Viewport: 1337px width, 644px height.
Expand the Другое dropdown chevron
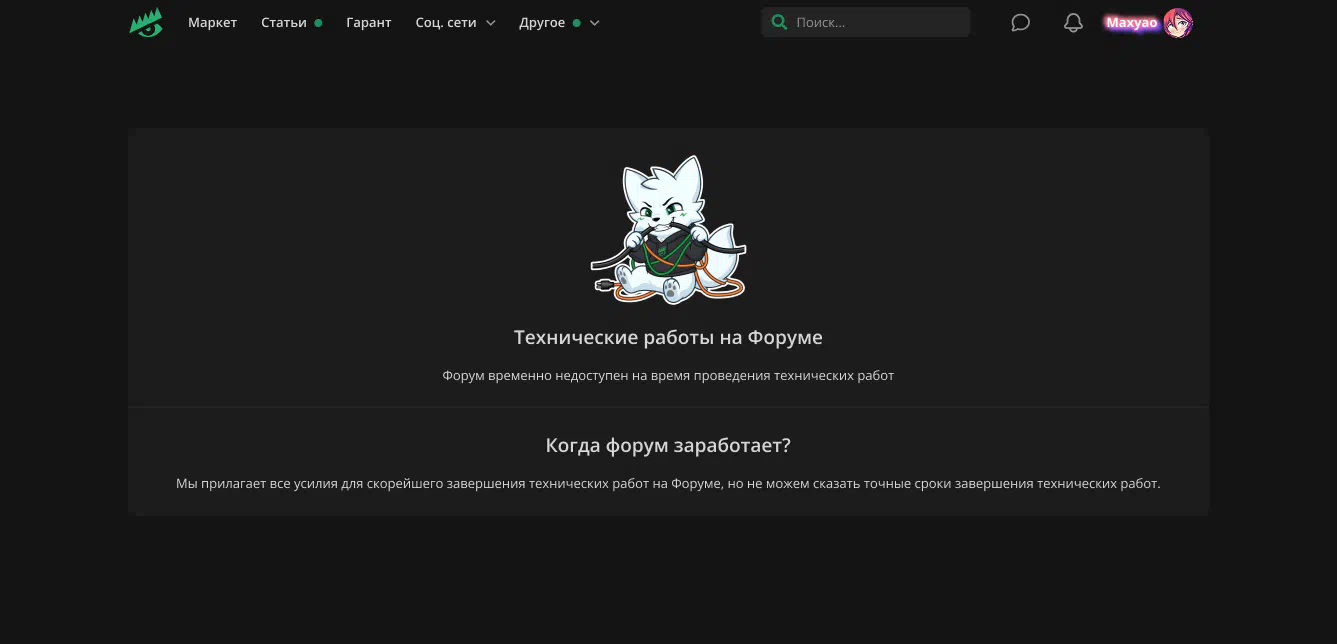594,23
